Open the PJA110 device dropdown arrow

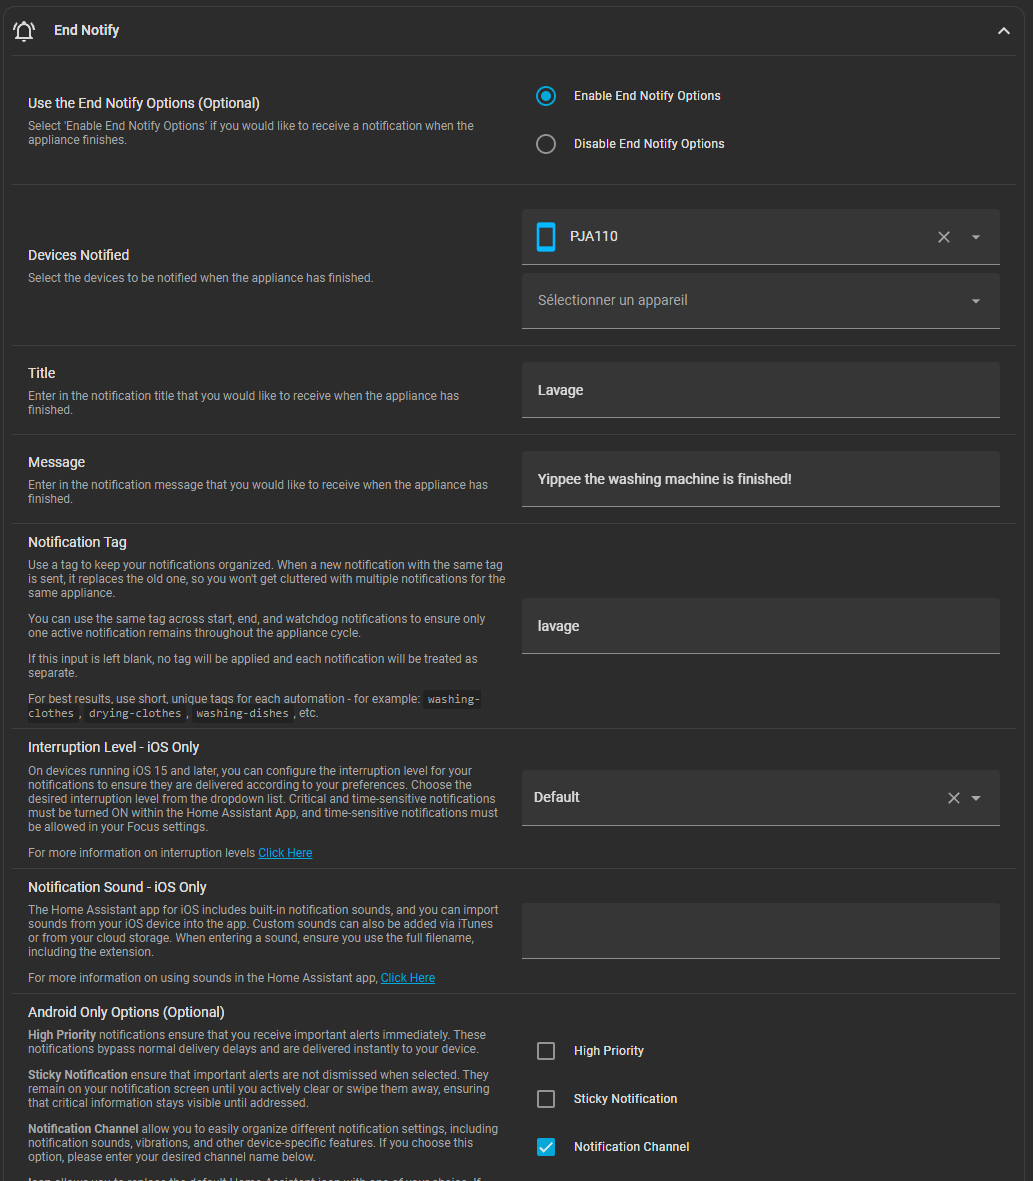pyautogui.click(x=976, y=237)
